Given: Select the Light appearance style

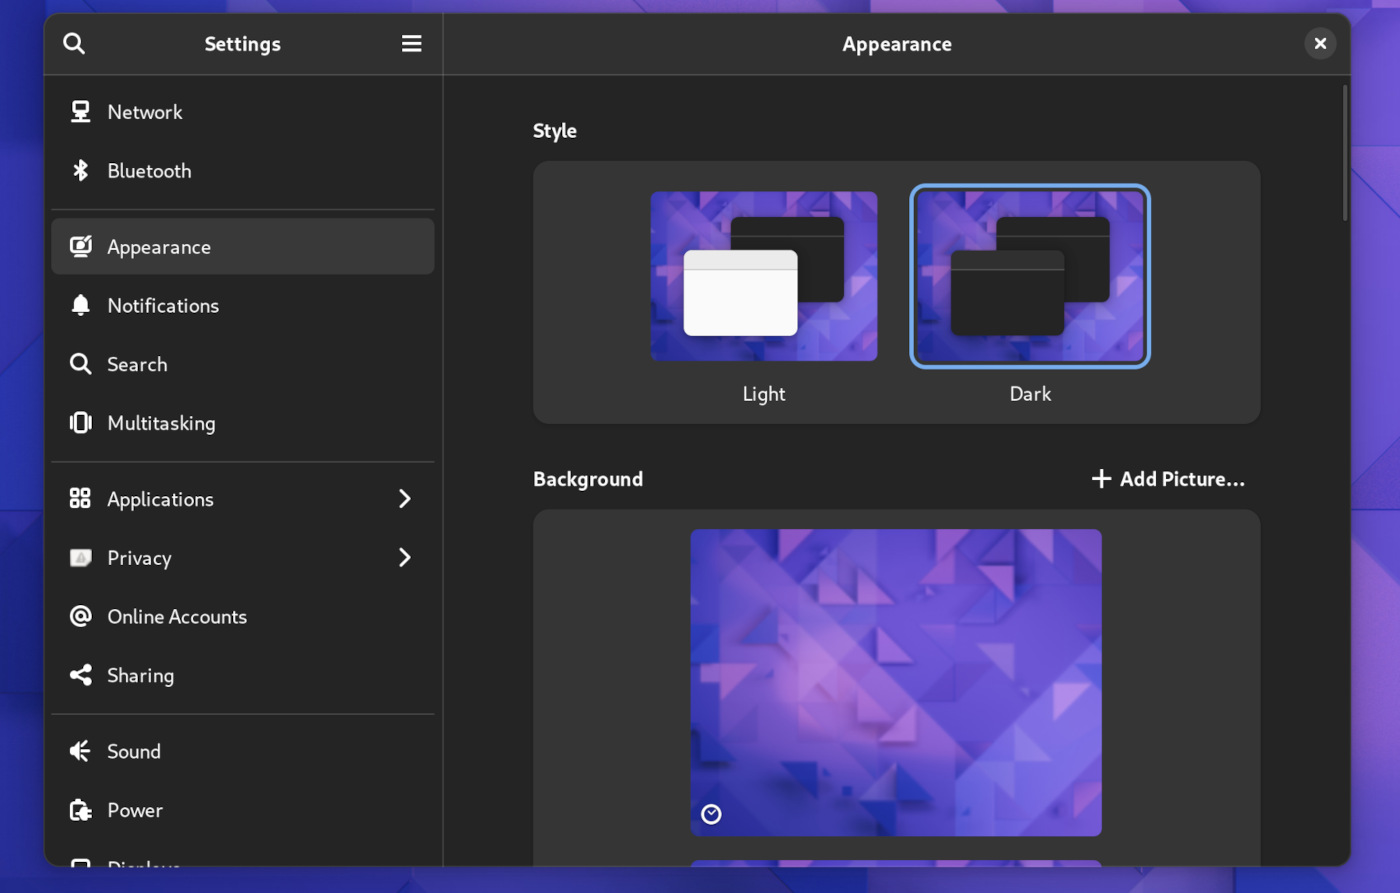Looking at the screenshot, I should click(x=763, y=276).
